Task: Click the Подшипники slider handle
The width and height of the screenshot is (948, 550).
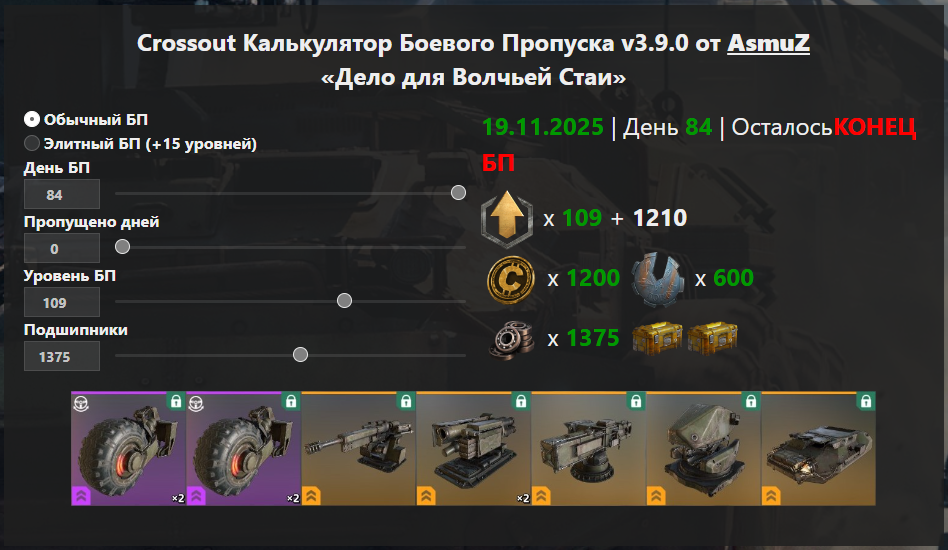Action: click(x=300, y=355)
